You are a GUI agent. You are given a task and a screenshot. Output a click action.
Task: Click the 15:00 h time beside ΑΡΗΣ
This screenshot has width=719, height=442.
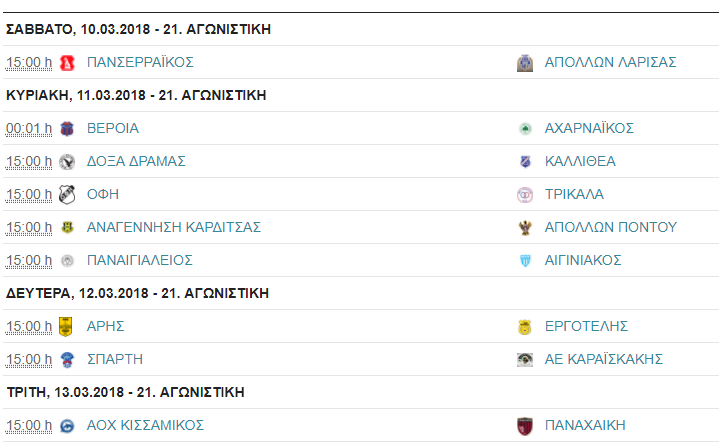pyautogui.click(x=28, y=326)
